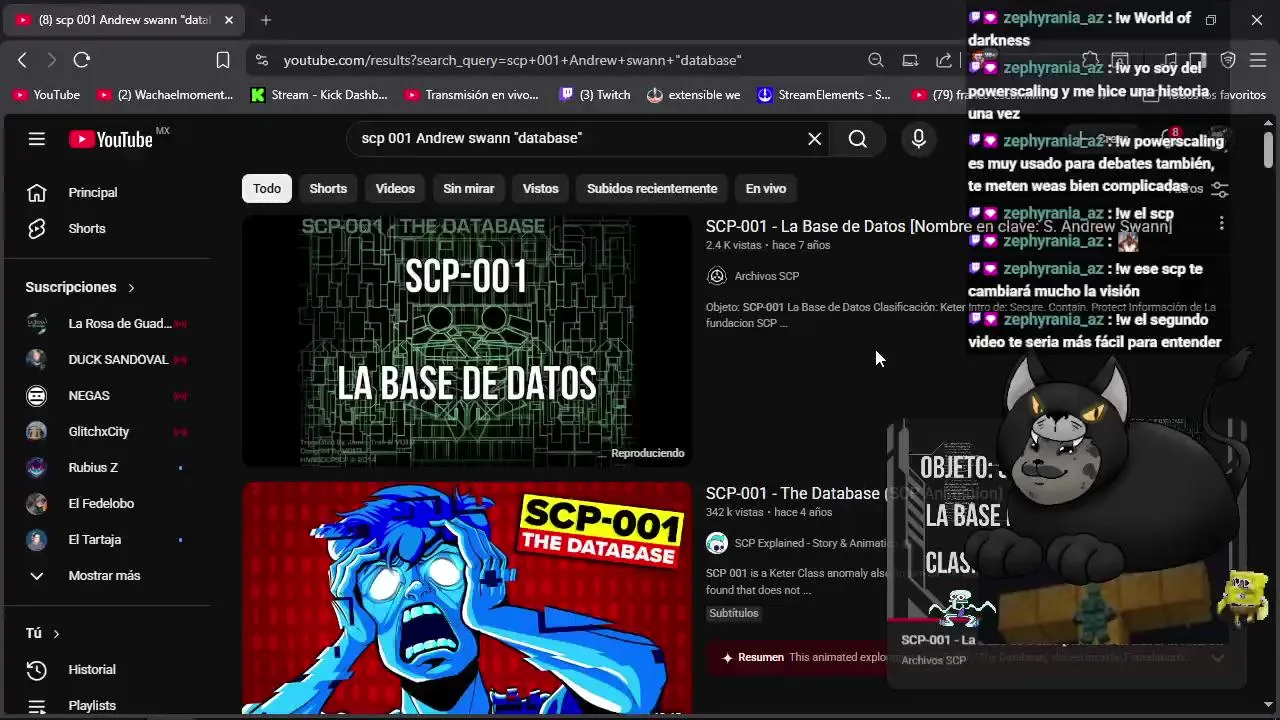1280x720 pixels.
Task: Open the YouTube bookmark in bookmarks bar
Action: tap(46, 95)
